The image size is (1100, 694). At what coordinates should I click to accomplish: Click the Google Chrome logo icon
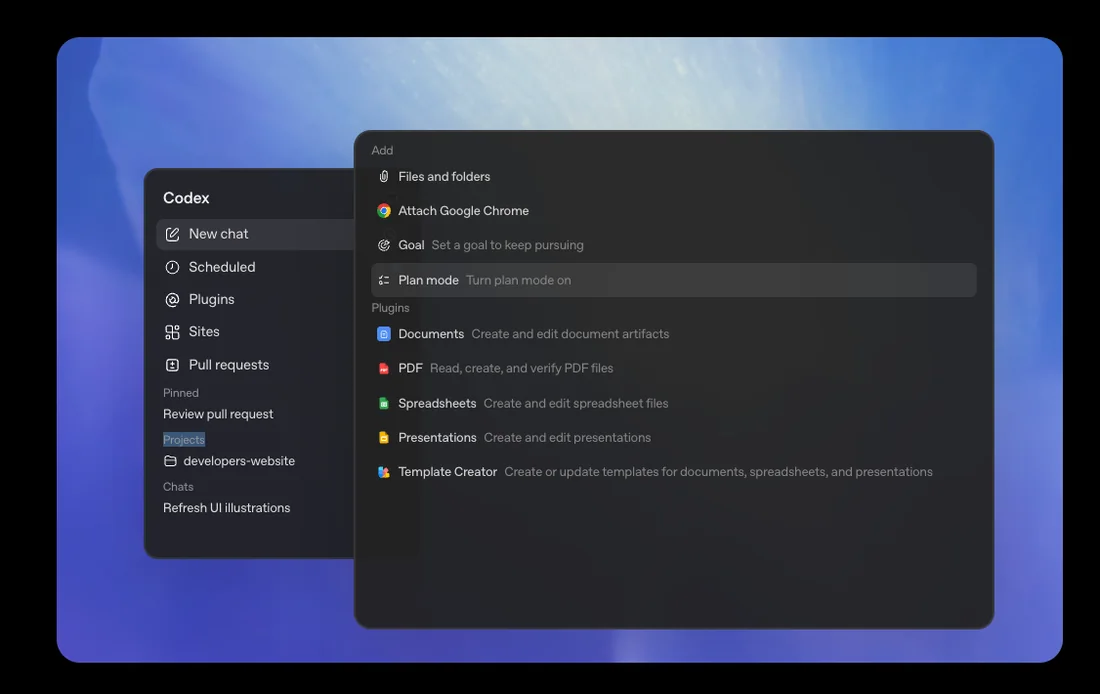point(384,211)
